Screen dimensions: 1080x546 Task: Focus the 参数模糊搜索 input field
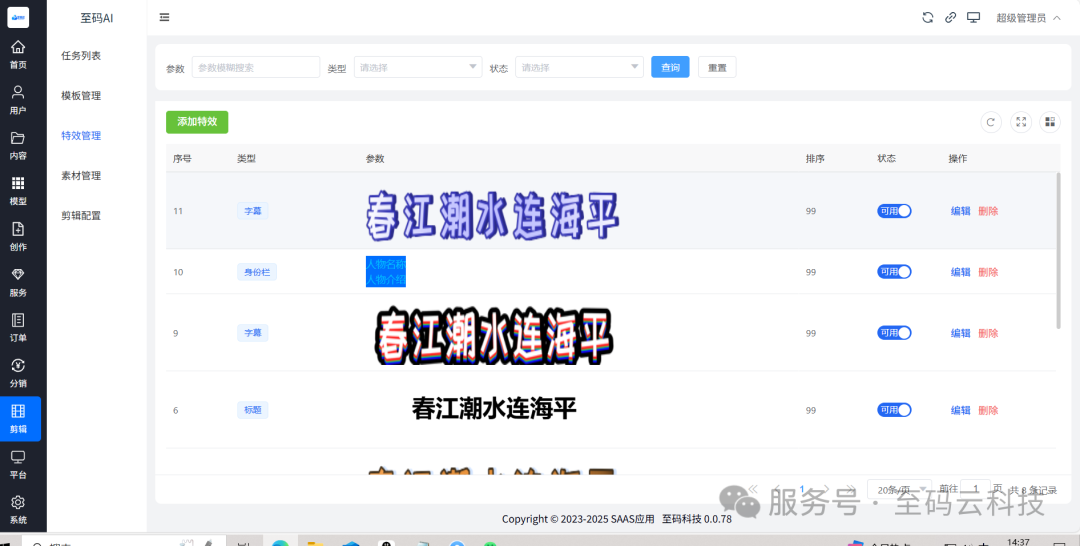tap(256, 67)
